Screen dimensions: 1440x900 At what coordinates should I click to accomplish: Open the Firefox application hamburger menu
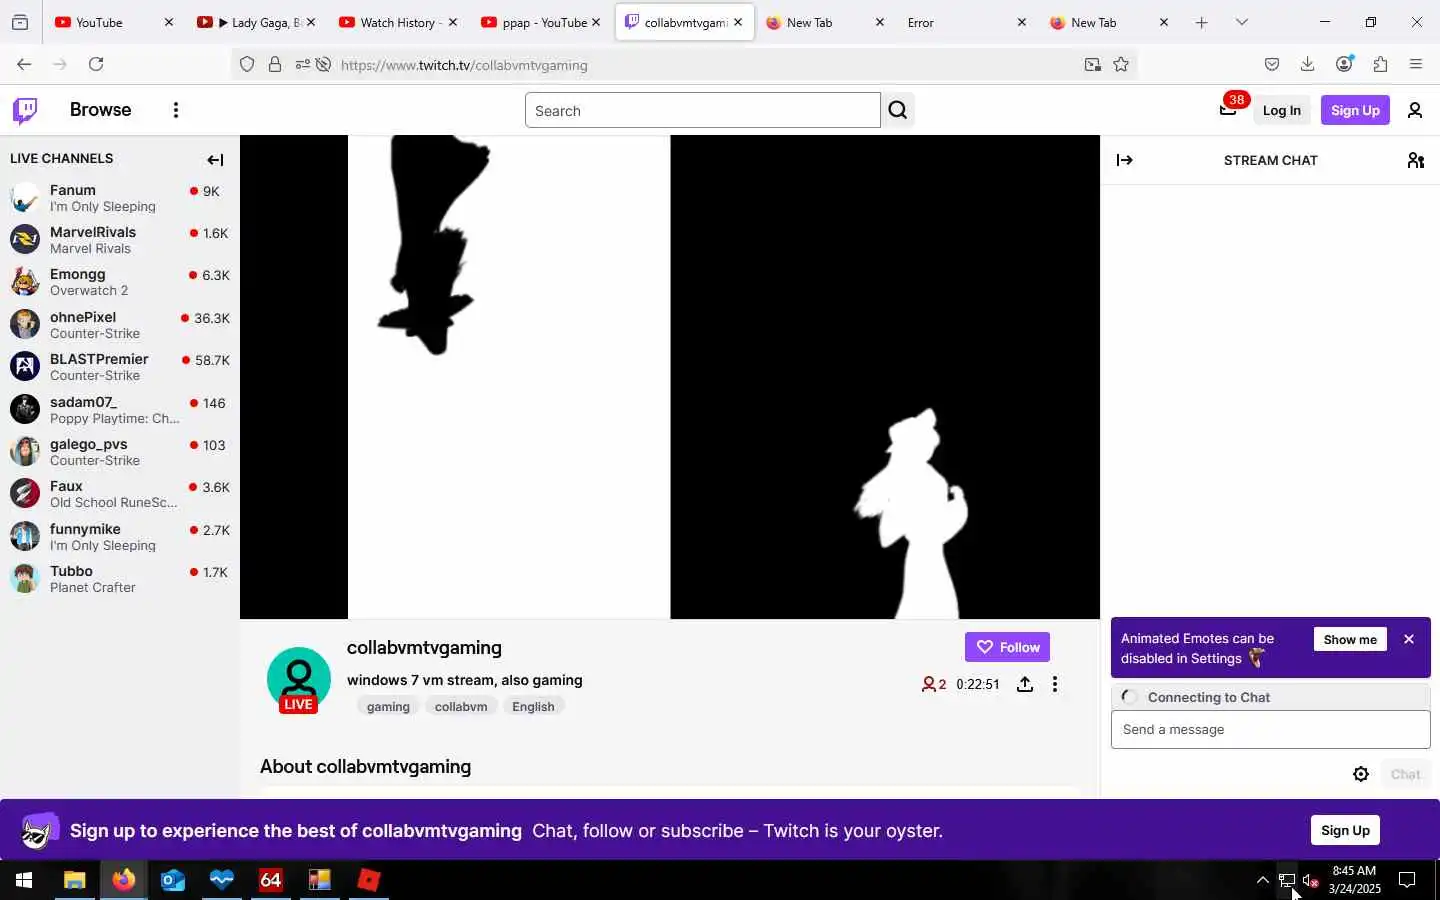click(1416, 64)
